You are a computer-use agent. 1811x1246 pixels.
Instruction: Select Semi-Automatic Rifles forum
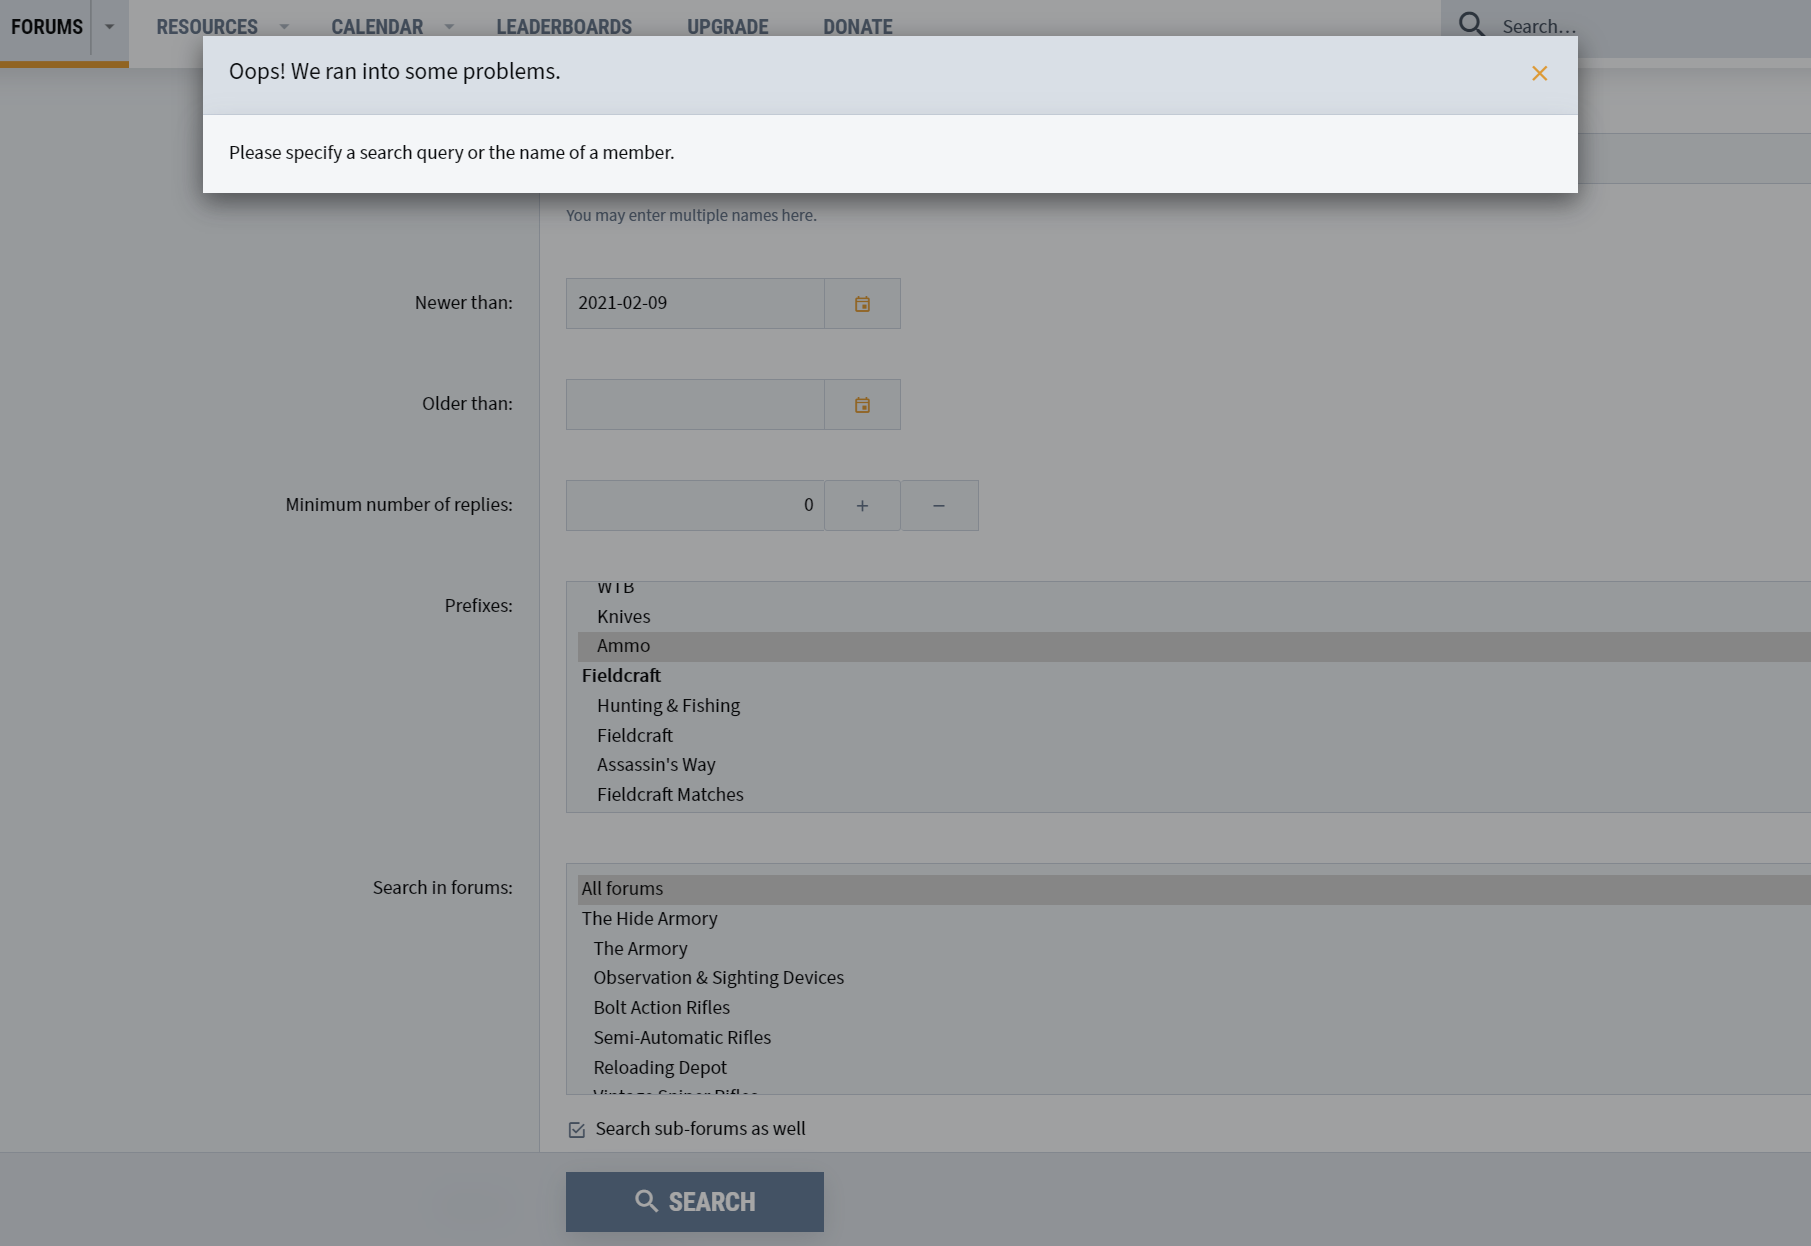tap(1194, 1038)
